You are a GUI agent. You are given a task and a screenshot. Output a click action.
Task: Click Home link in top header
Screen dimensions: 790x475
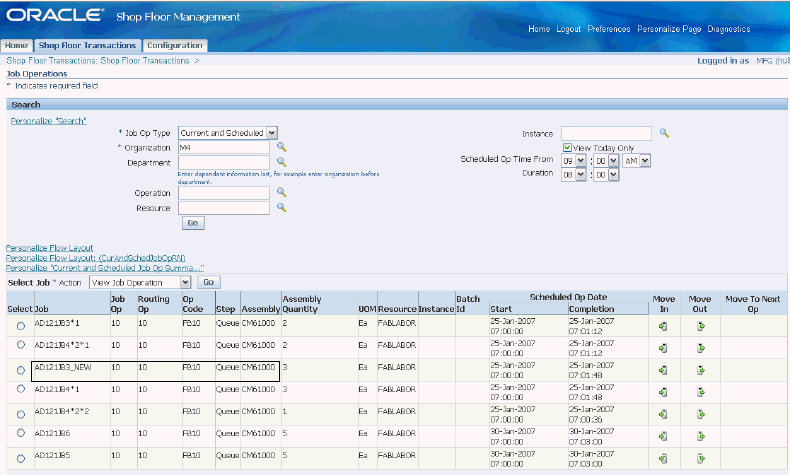click(x=539, y=29)
